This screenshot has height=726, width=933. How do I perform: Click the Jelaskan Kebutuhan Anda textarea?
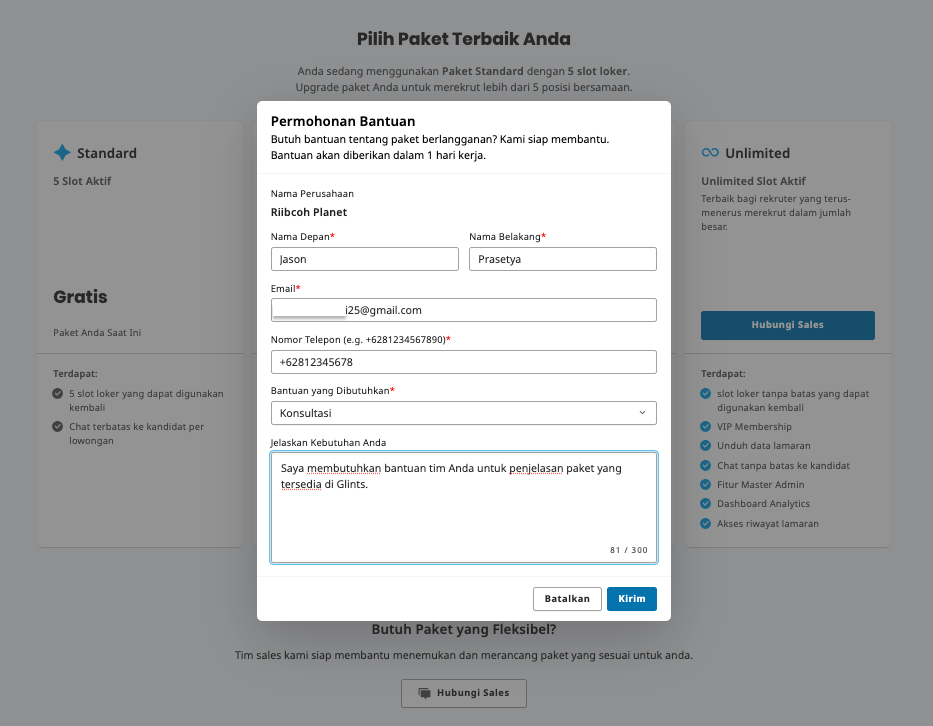[464, 508]
